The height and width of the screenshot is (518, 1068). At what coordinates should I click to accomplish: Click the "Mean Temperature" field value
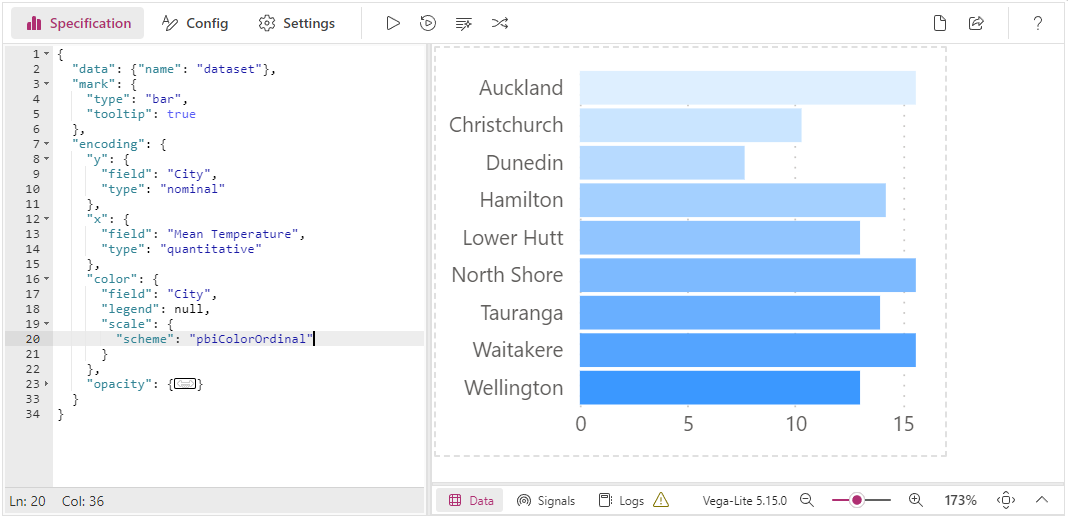pos(232,234)
